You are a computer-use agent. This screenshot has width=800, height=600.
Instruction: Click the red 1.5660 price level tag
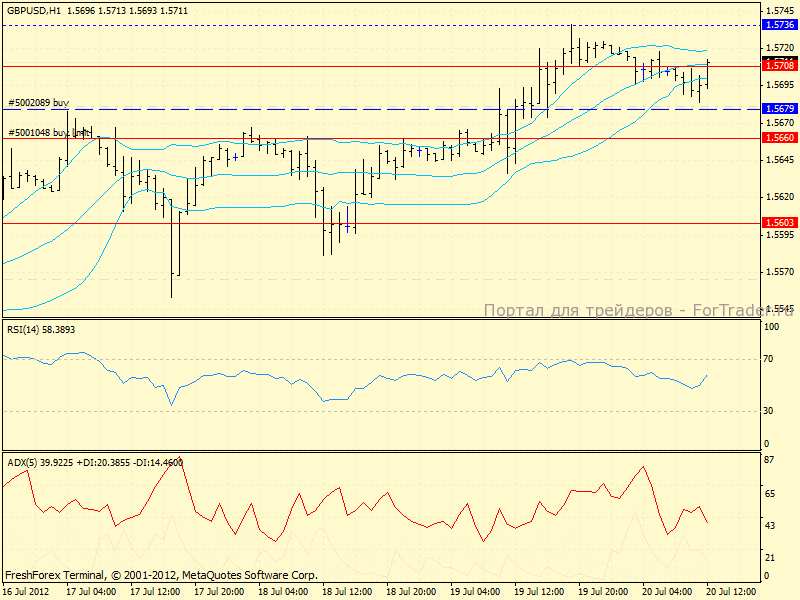click(778, 138)
